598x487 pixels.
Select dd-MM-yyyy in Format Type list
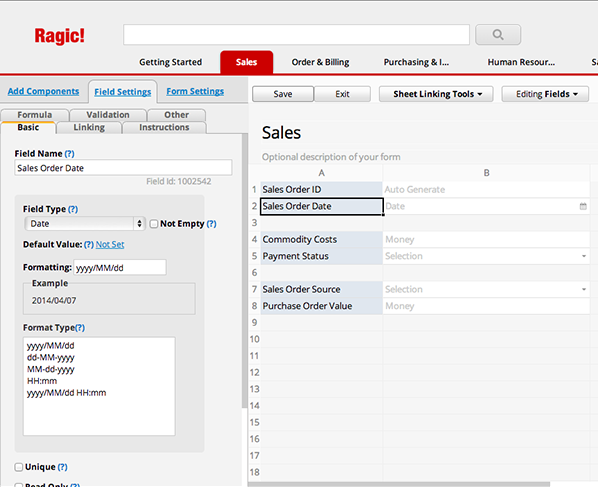coord(51,357)
